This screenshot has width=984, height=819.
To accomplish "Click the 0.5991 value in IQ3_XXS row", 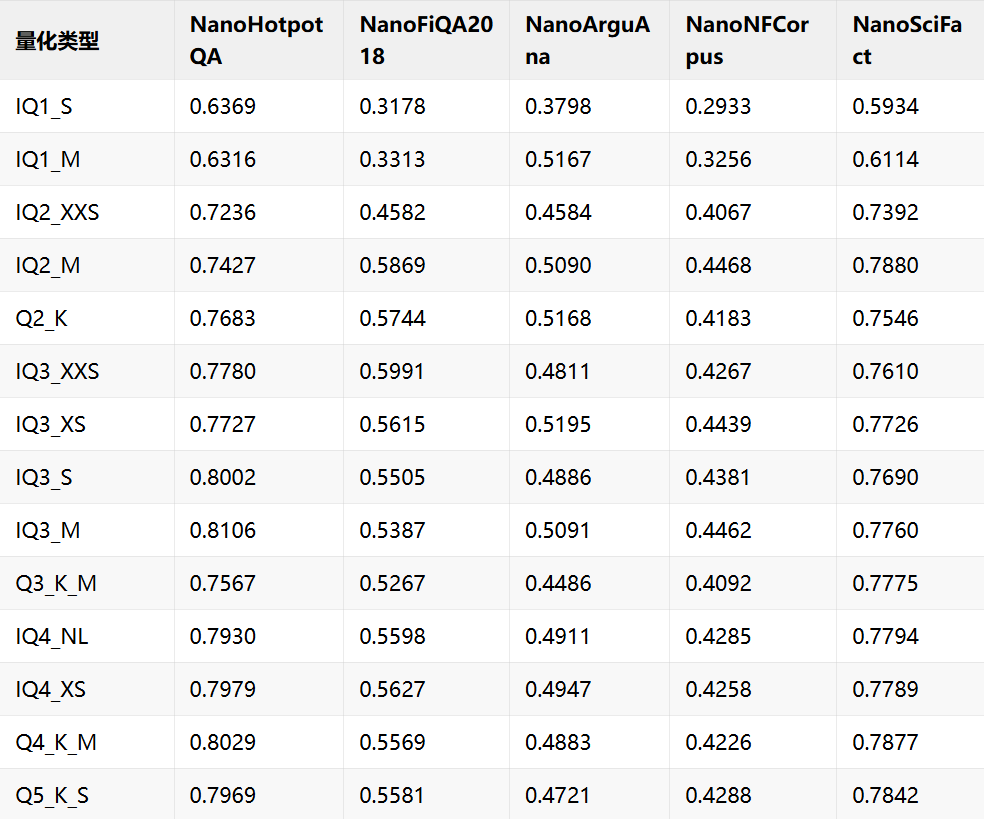I will click(x=392, y=372).
